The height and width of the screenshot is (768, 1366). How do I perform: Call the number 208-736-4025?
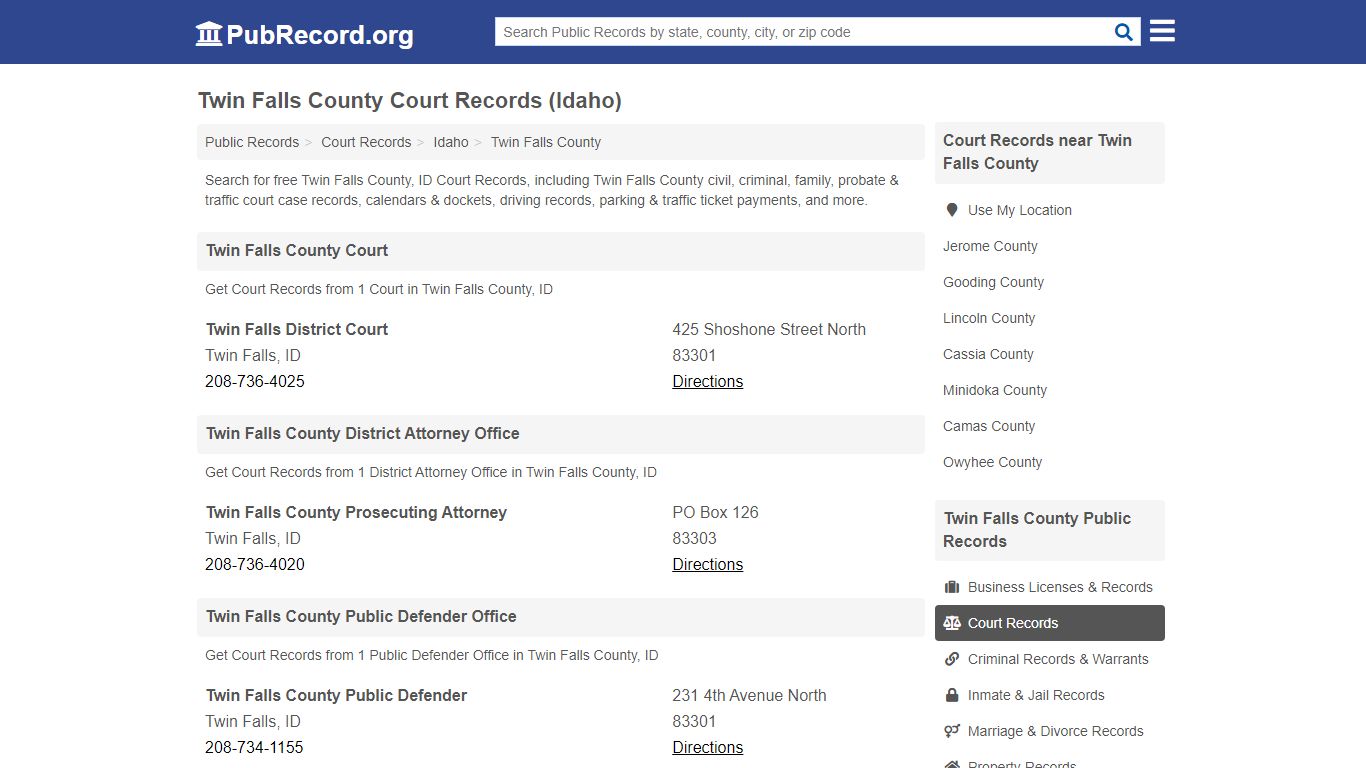click(x=255, y=381)
